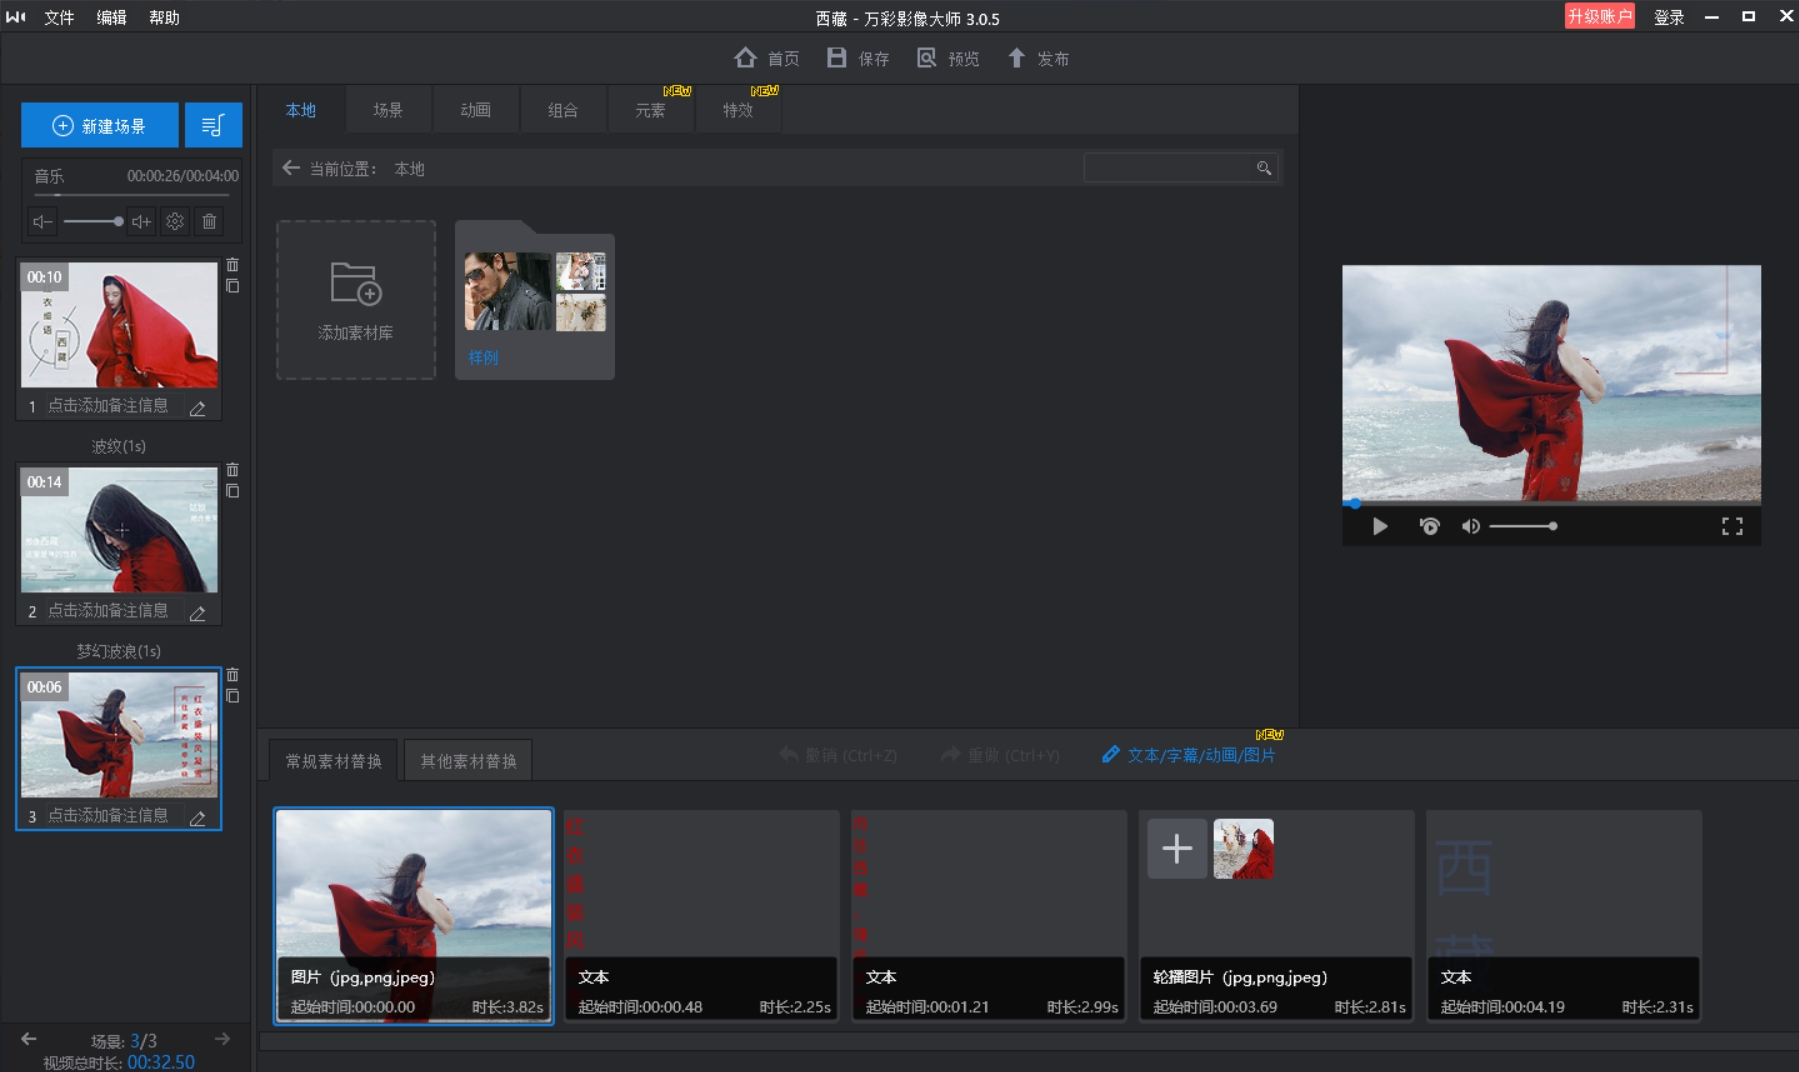
Task: Adjust the preview volume slider
Action: coord(1523,526)
